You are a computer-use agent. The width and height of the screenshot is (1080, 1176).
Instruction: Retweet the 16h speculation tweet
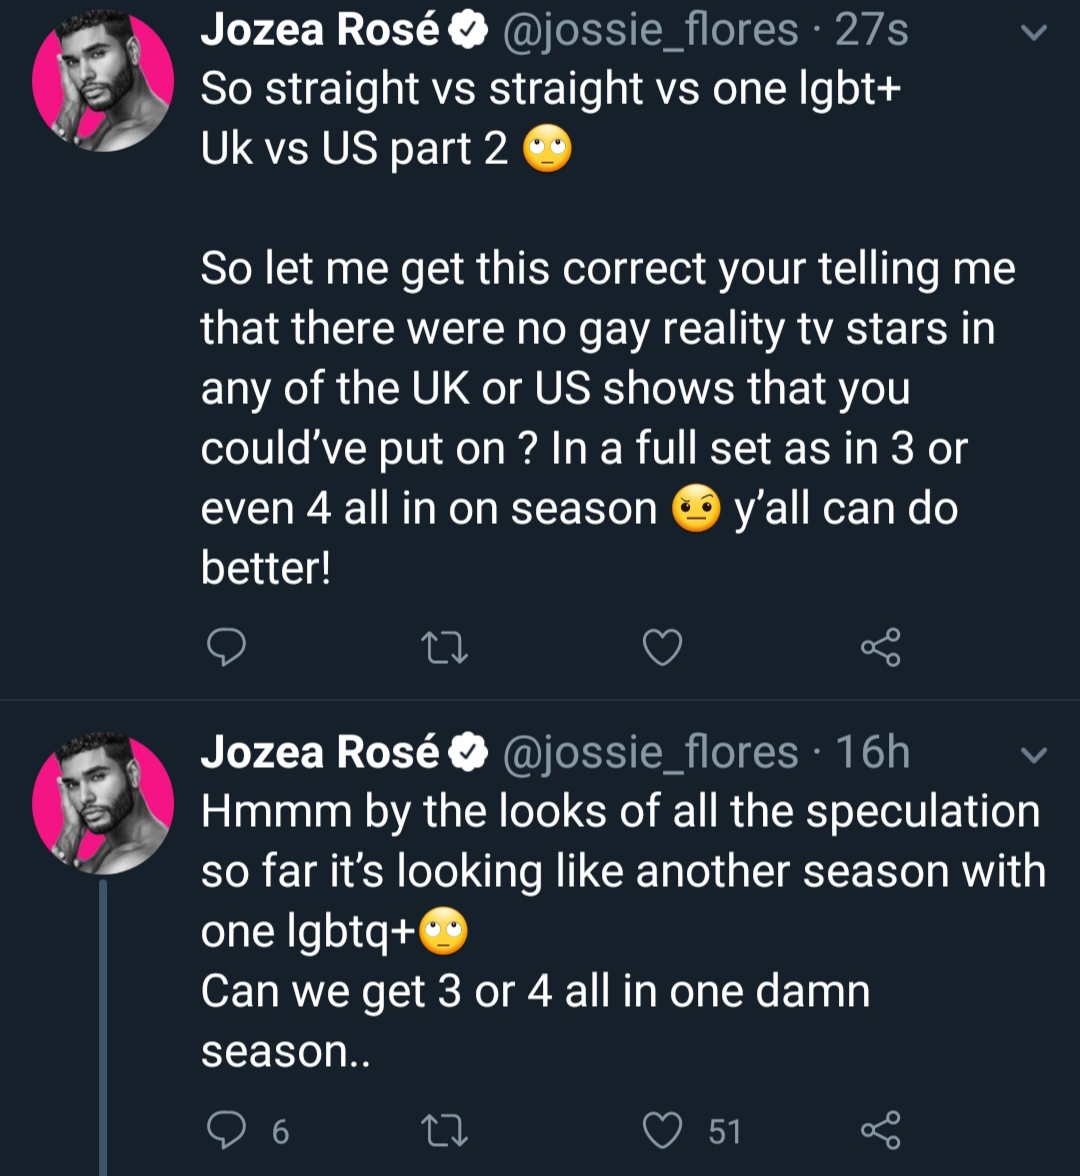point(444,1131)
